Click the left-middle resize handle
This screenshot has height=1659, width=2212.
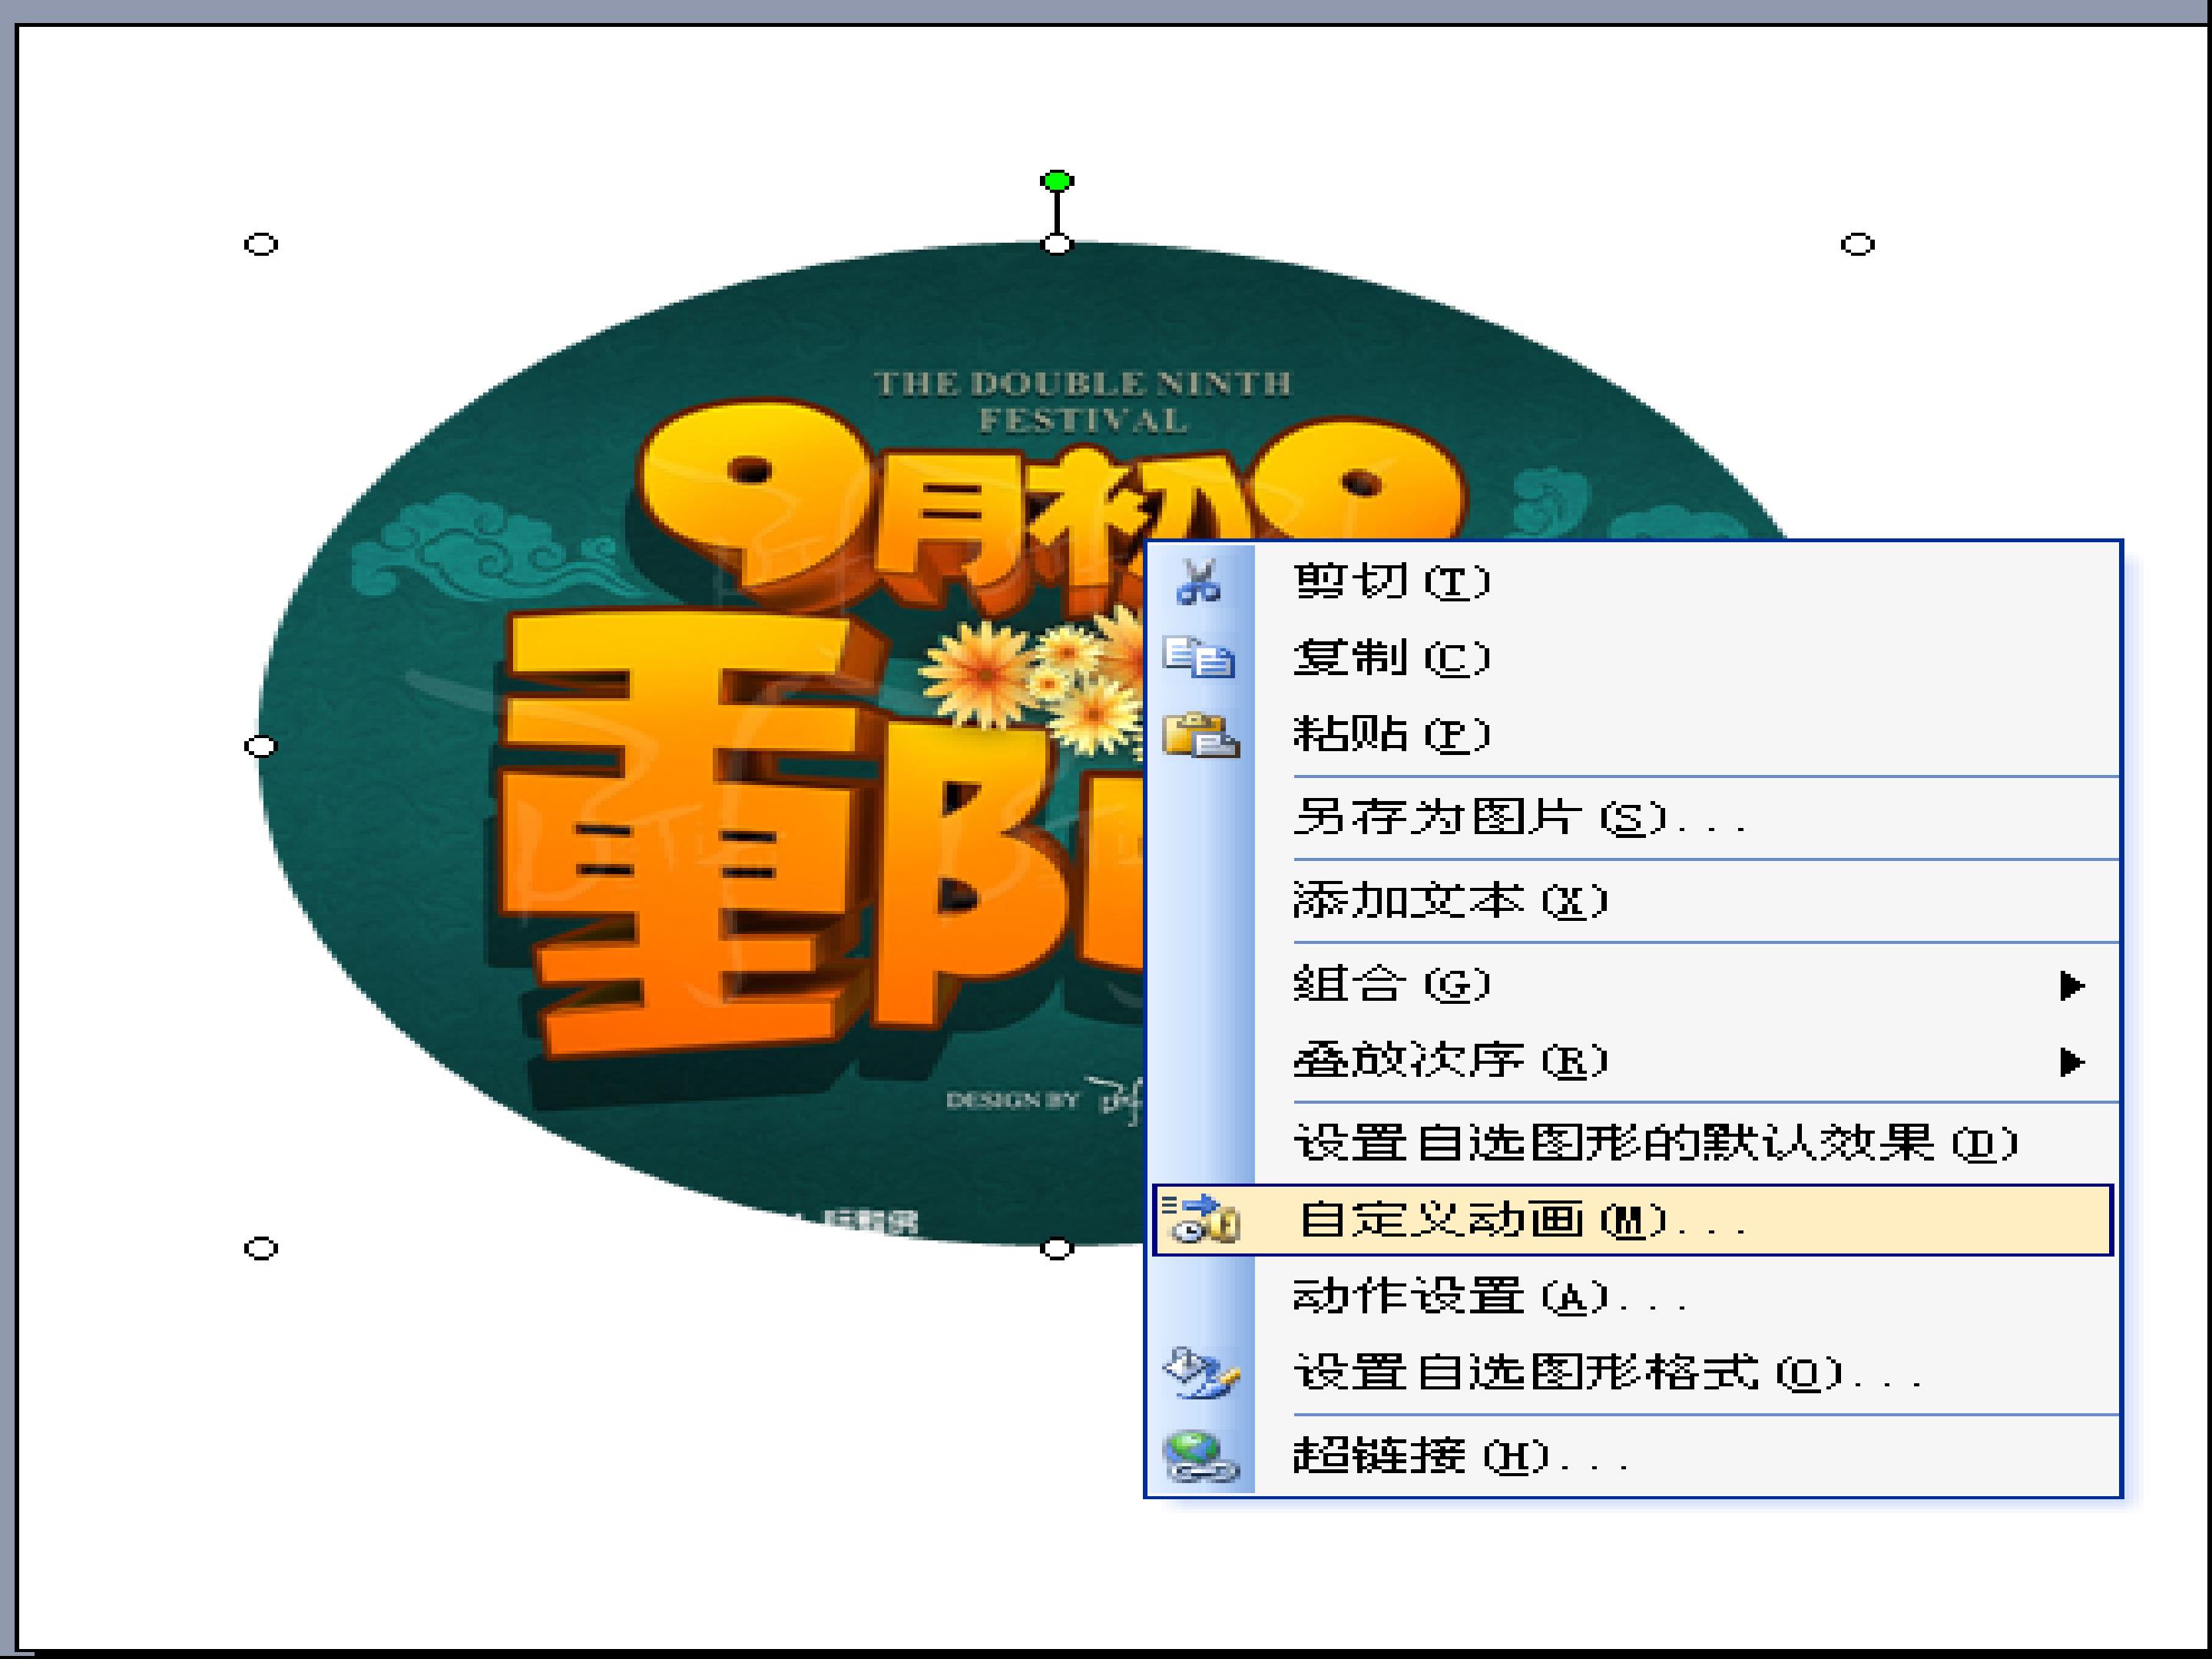261,746
